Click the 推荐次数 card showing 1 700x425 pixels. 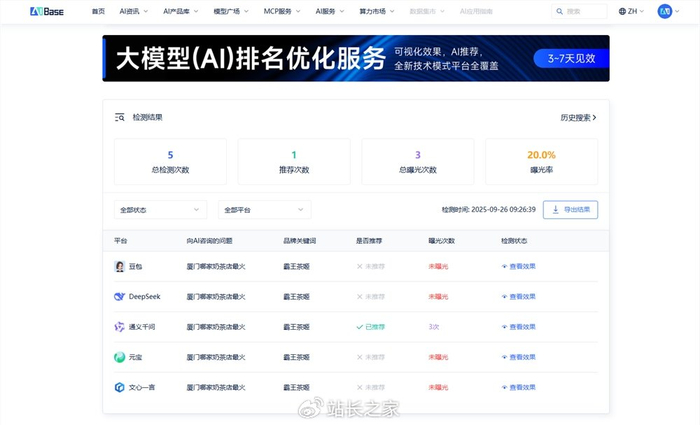tap(294, 161)
